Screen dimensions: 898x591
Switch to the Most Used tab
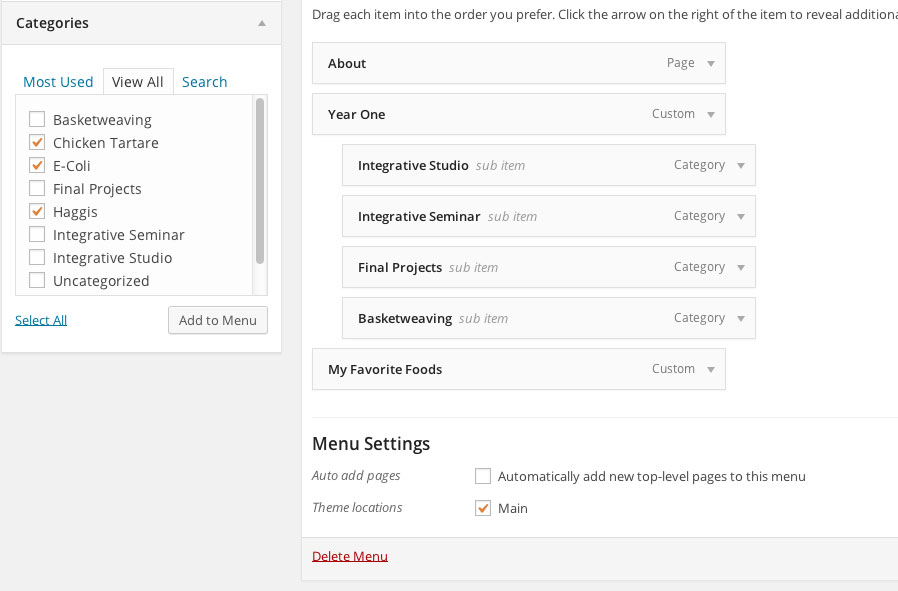[x=58, y=82]
